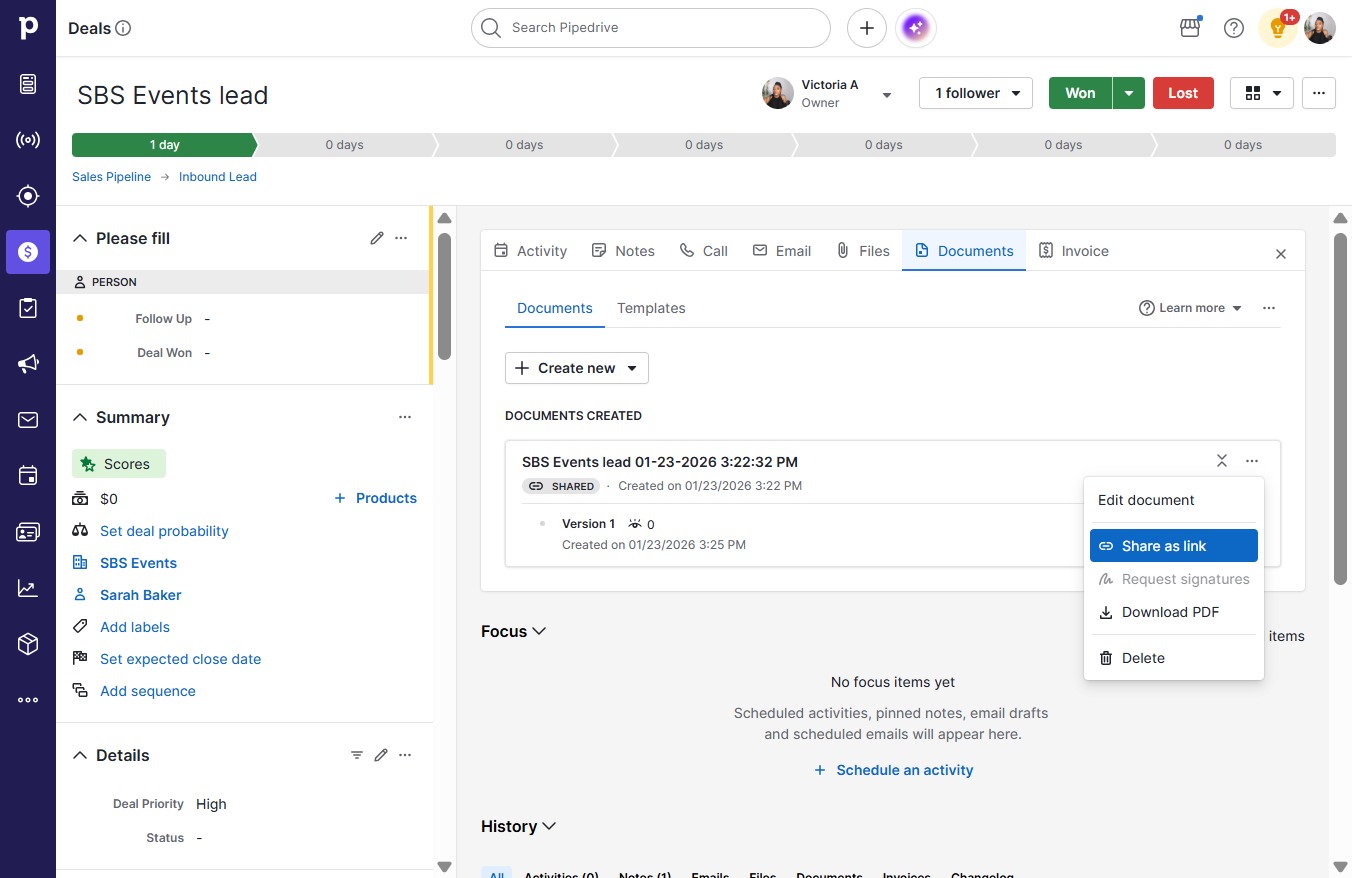Mark the deal as Won
Viewport: 1352px width, 878px height.
(x=1080, y=93)
